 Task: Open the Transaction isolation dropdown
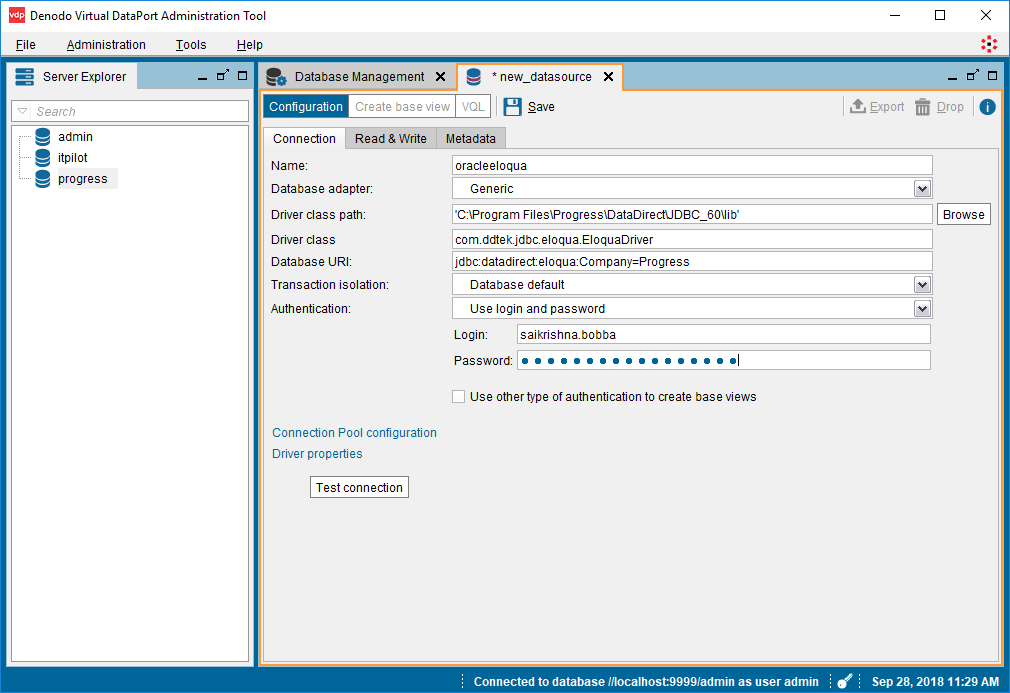922,284
